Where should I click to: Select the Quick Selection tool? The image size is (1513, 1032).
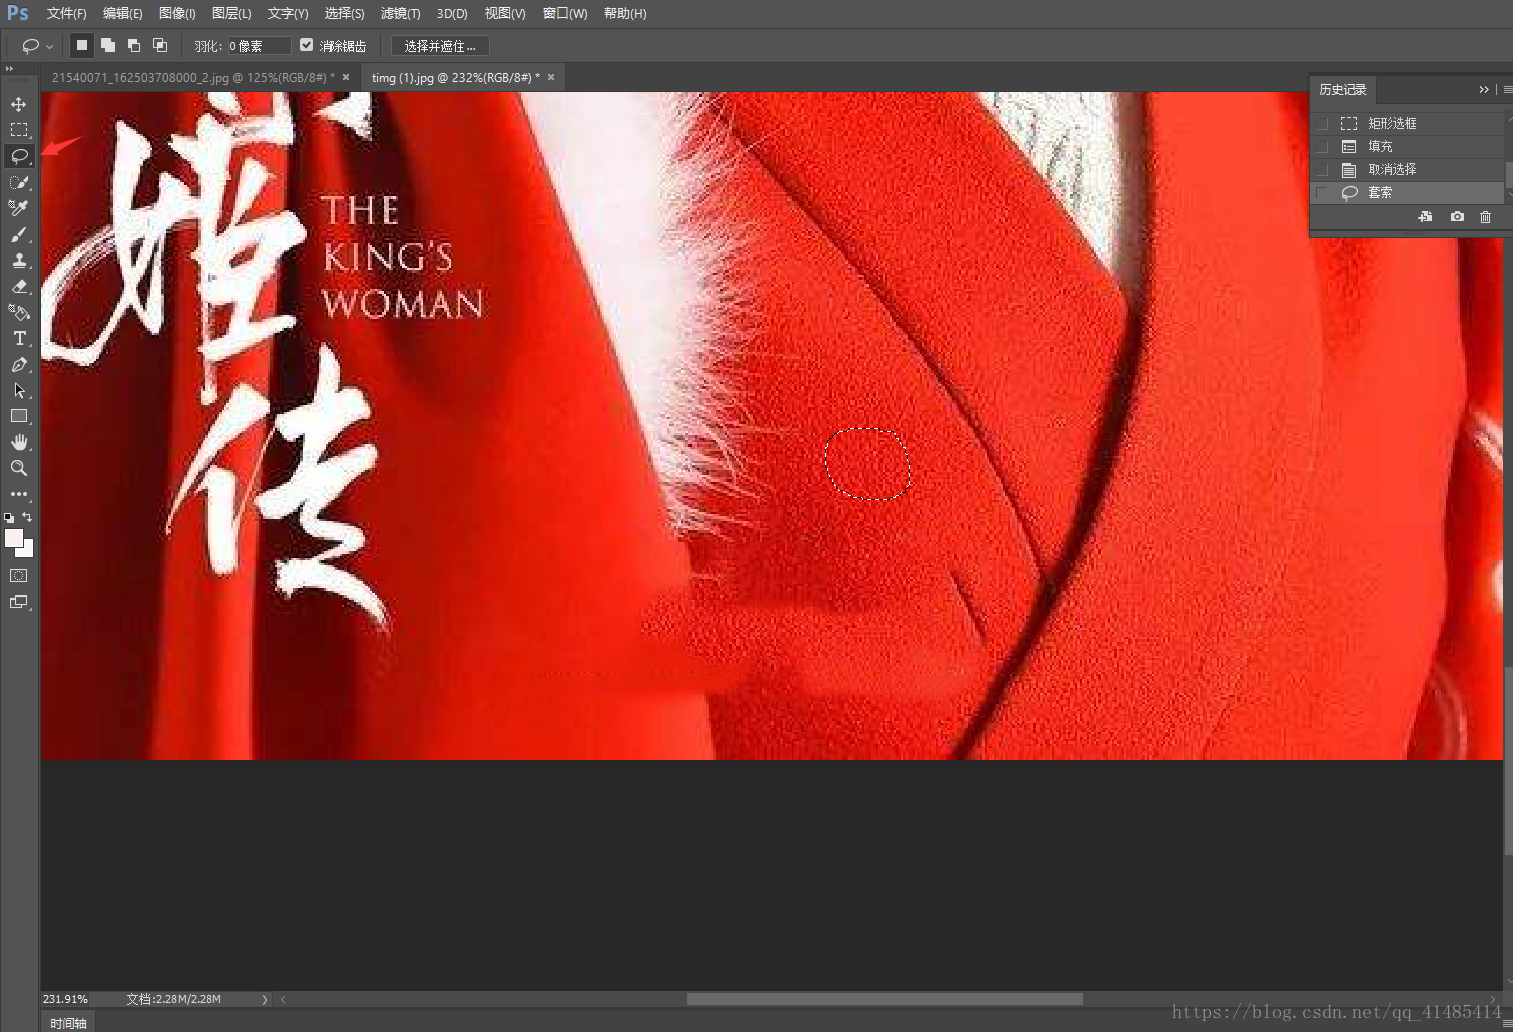coord(19,182)
